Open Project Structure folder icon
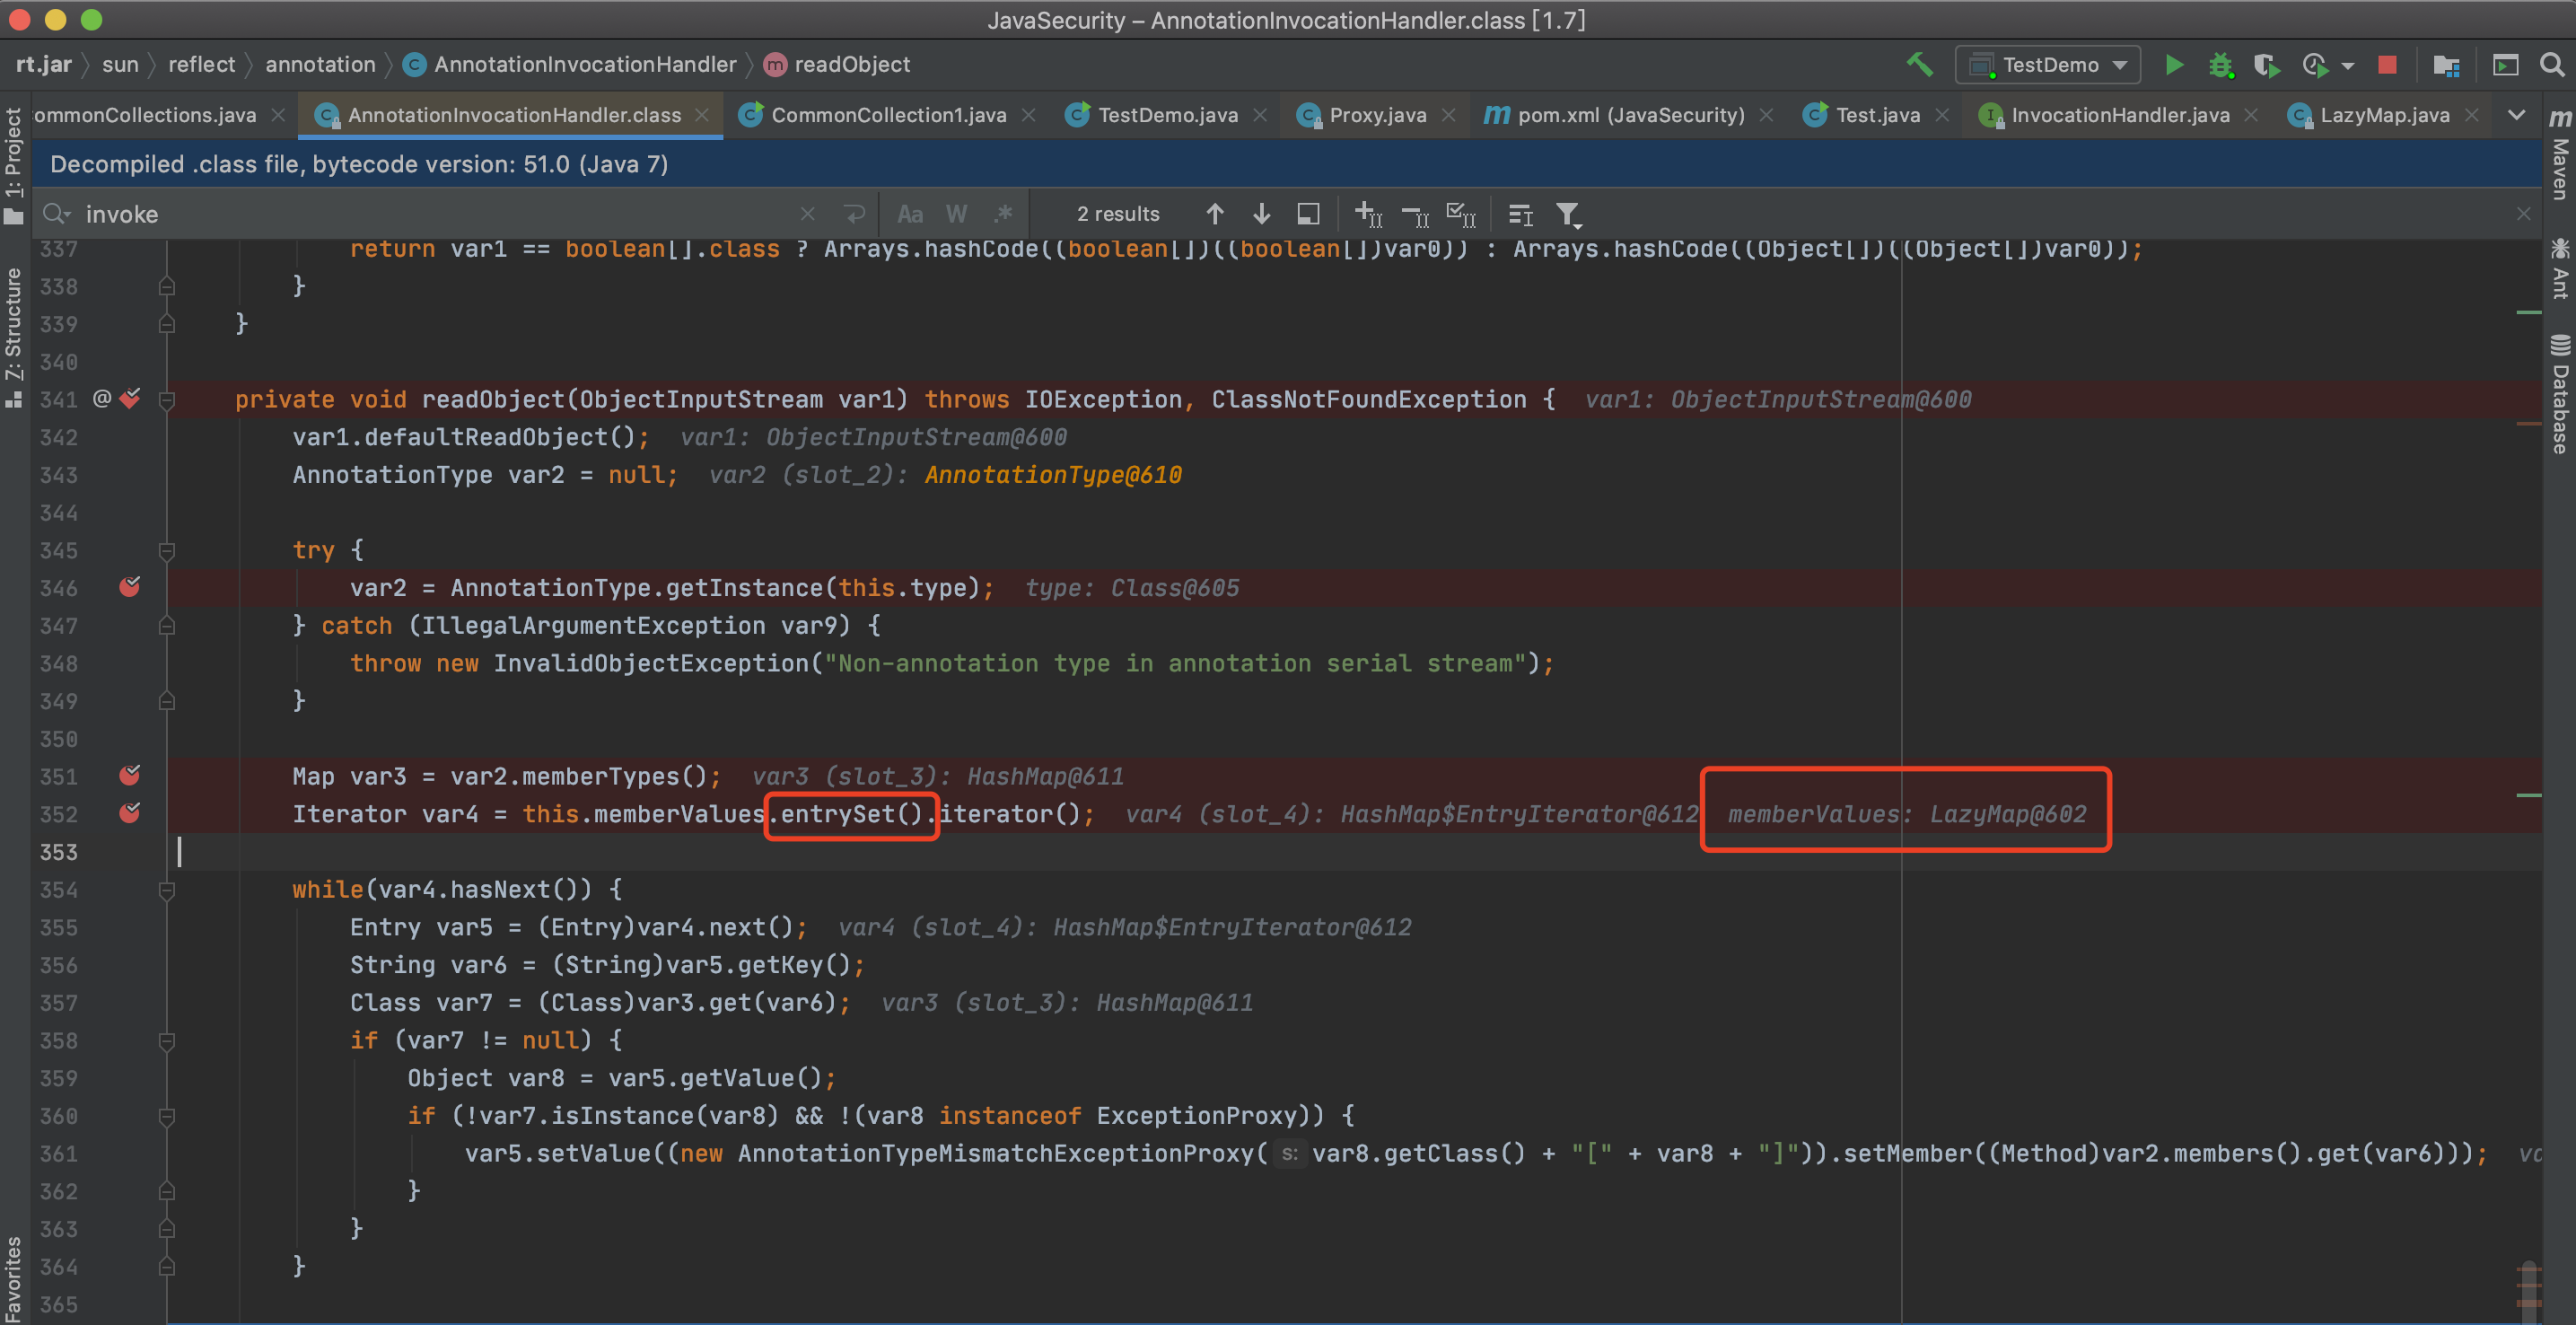Screen dimensions: 2576x1325 [x=2446, y=65]
